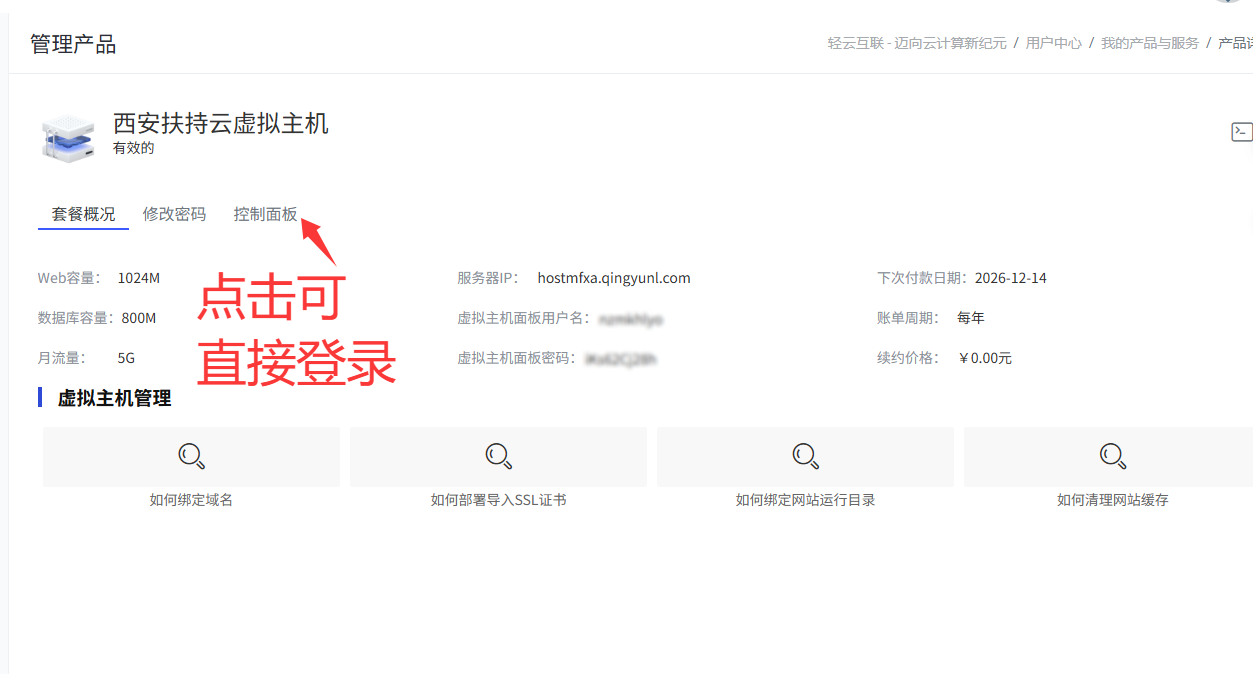Screen dimensions: 1253x674
Task: Click the magnifier icon above 如何清理网站缓存
Action: pos(1112,456)
